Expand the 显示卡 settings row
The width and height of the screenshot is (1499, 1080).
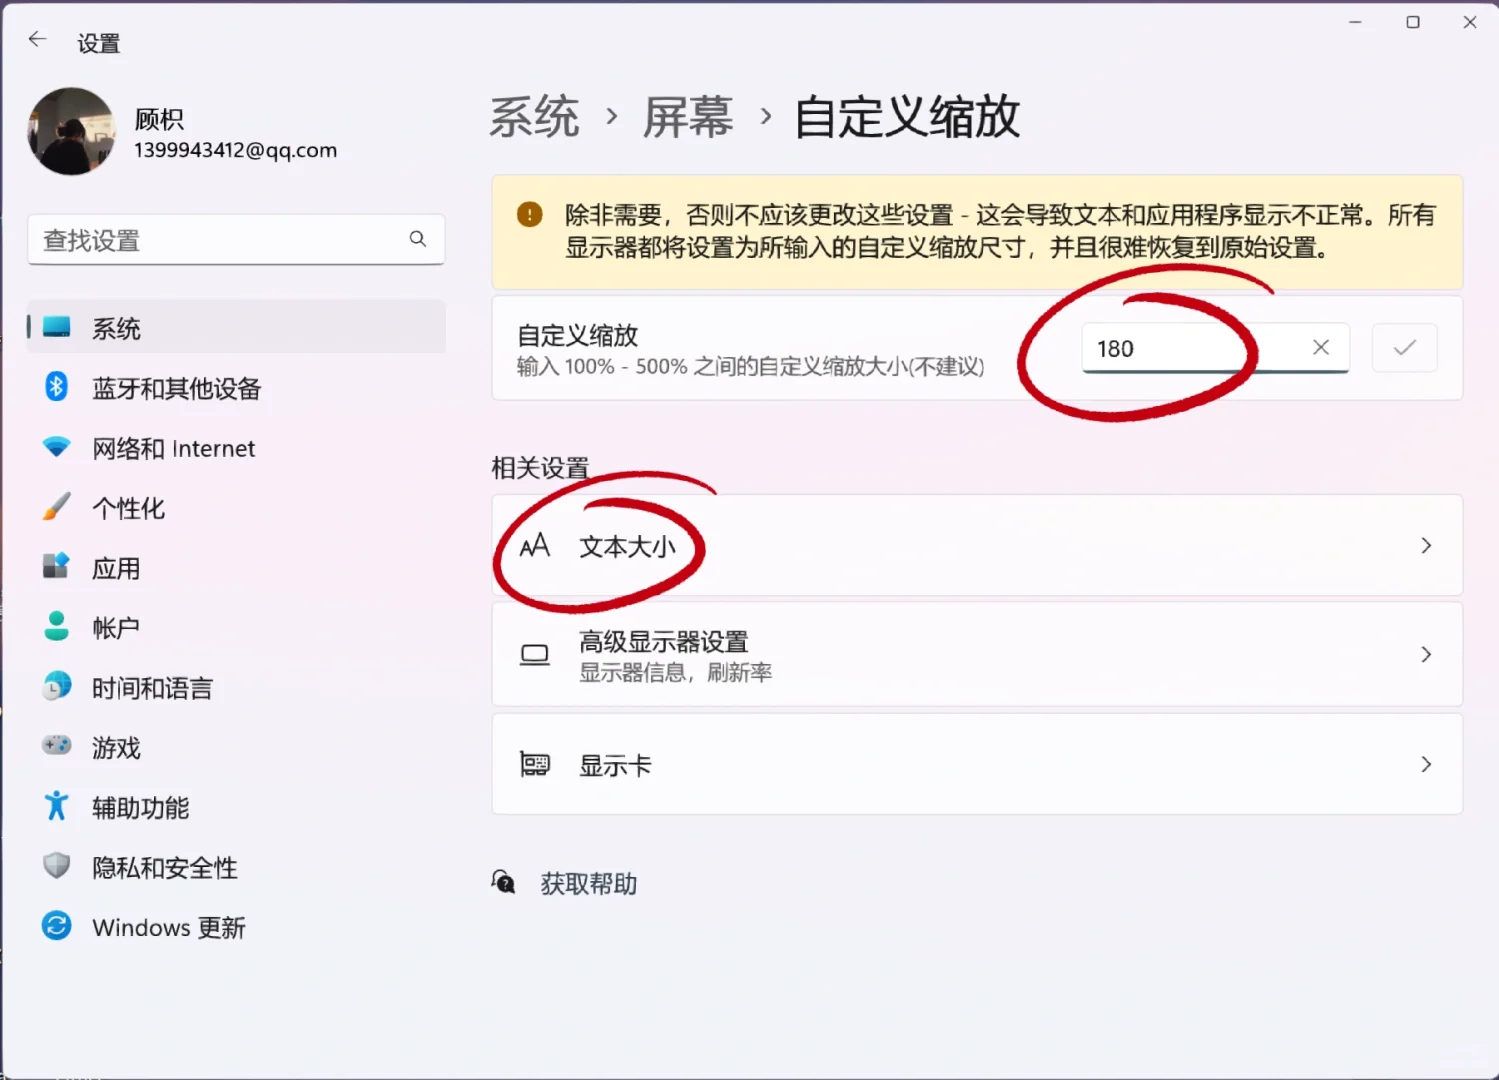[x=1426, y=764]
